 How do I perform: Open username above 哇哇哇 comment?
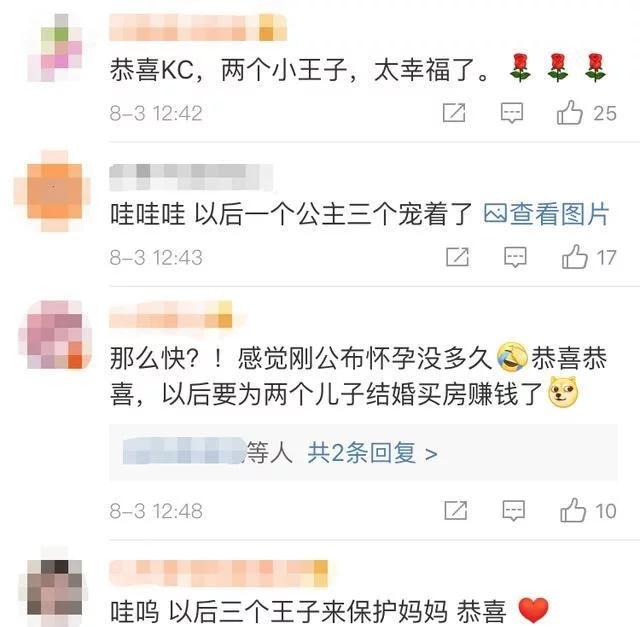191,177
